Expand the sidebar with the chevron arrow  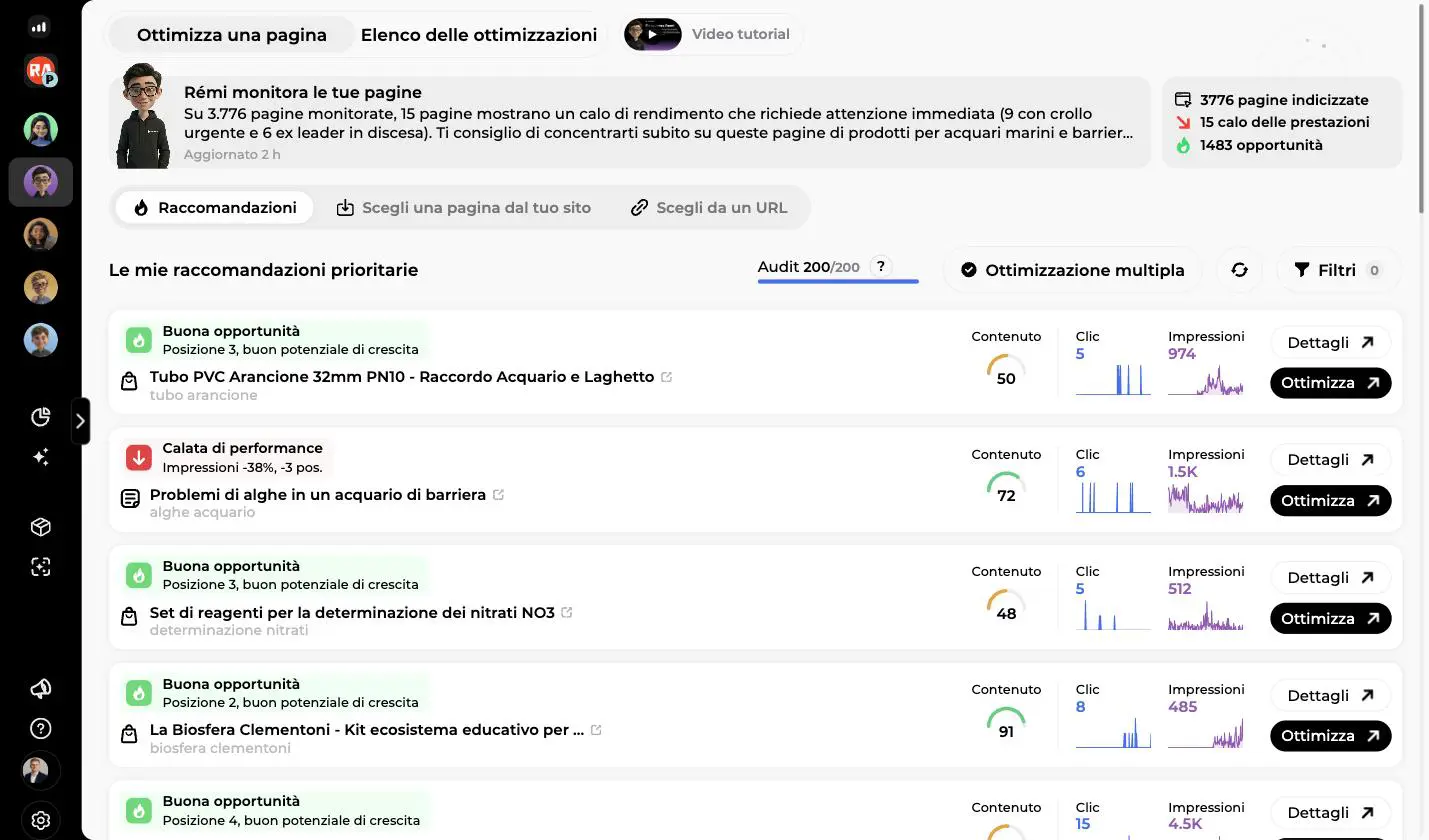[x=80, y=421]
